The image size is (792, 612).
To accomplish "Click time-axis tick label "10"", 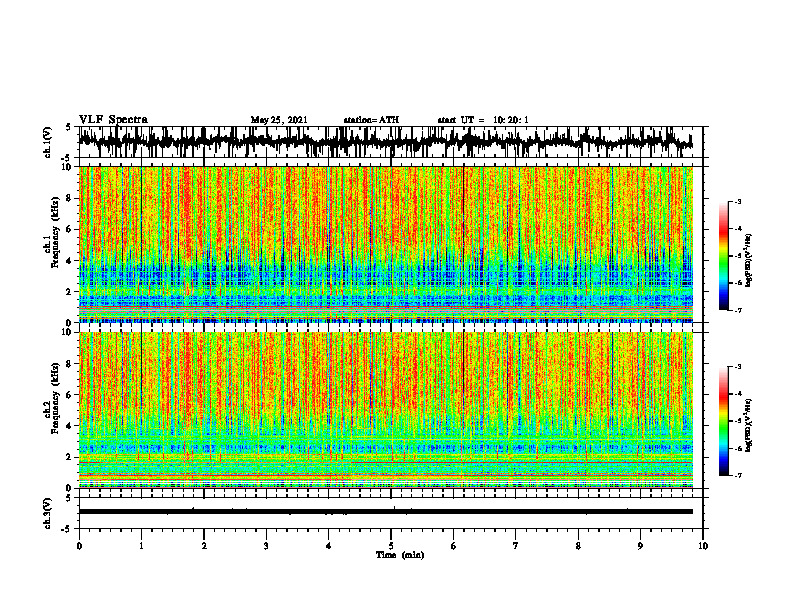I will [x=703, y=546].
